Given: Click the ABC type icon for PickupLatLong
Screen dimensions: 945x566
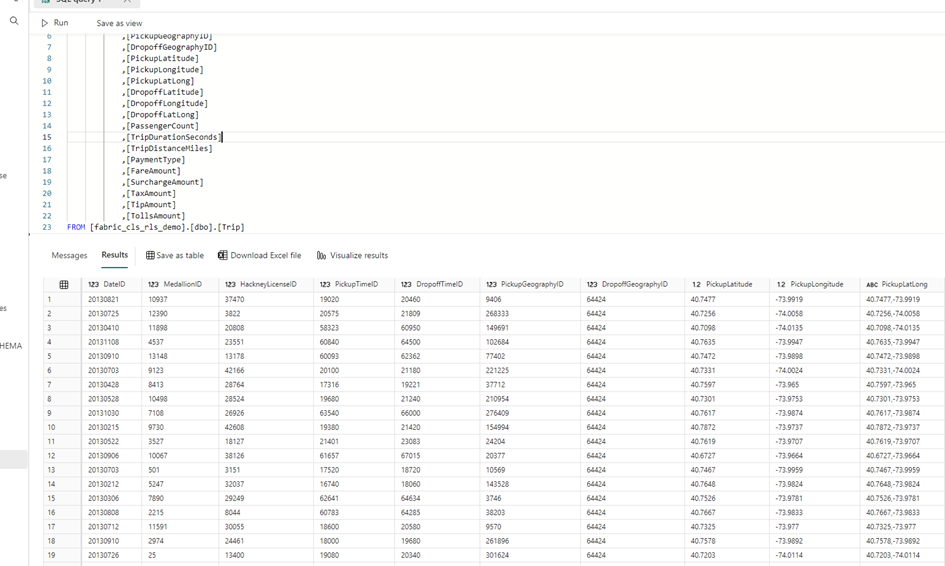Looking at the screenshot, I should click(x=871, y=285).
